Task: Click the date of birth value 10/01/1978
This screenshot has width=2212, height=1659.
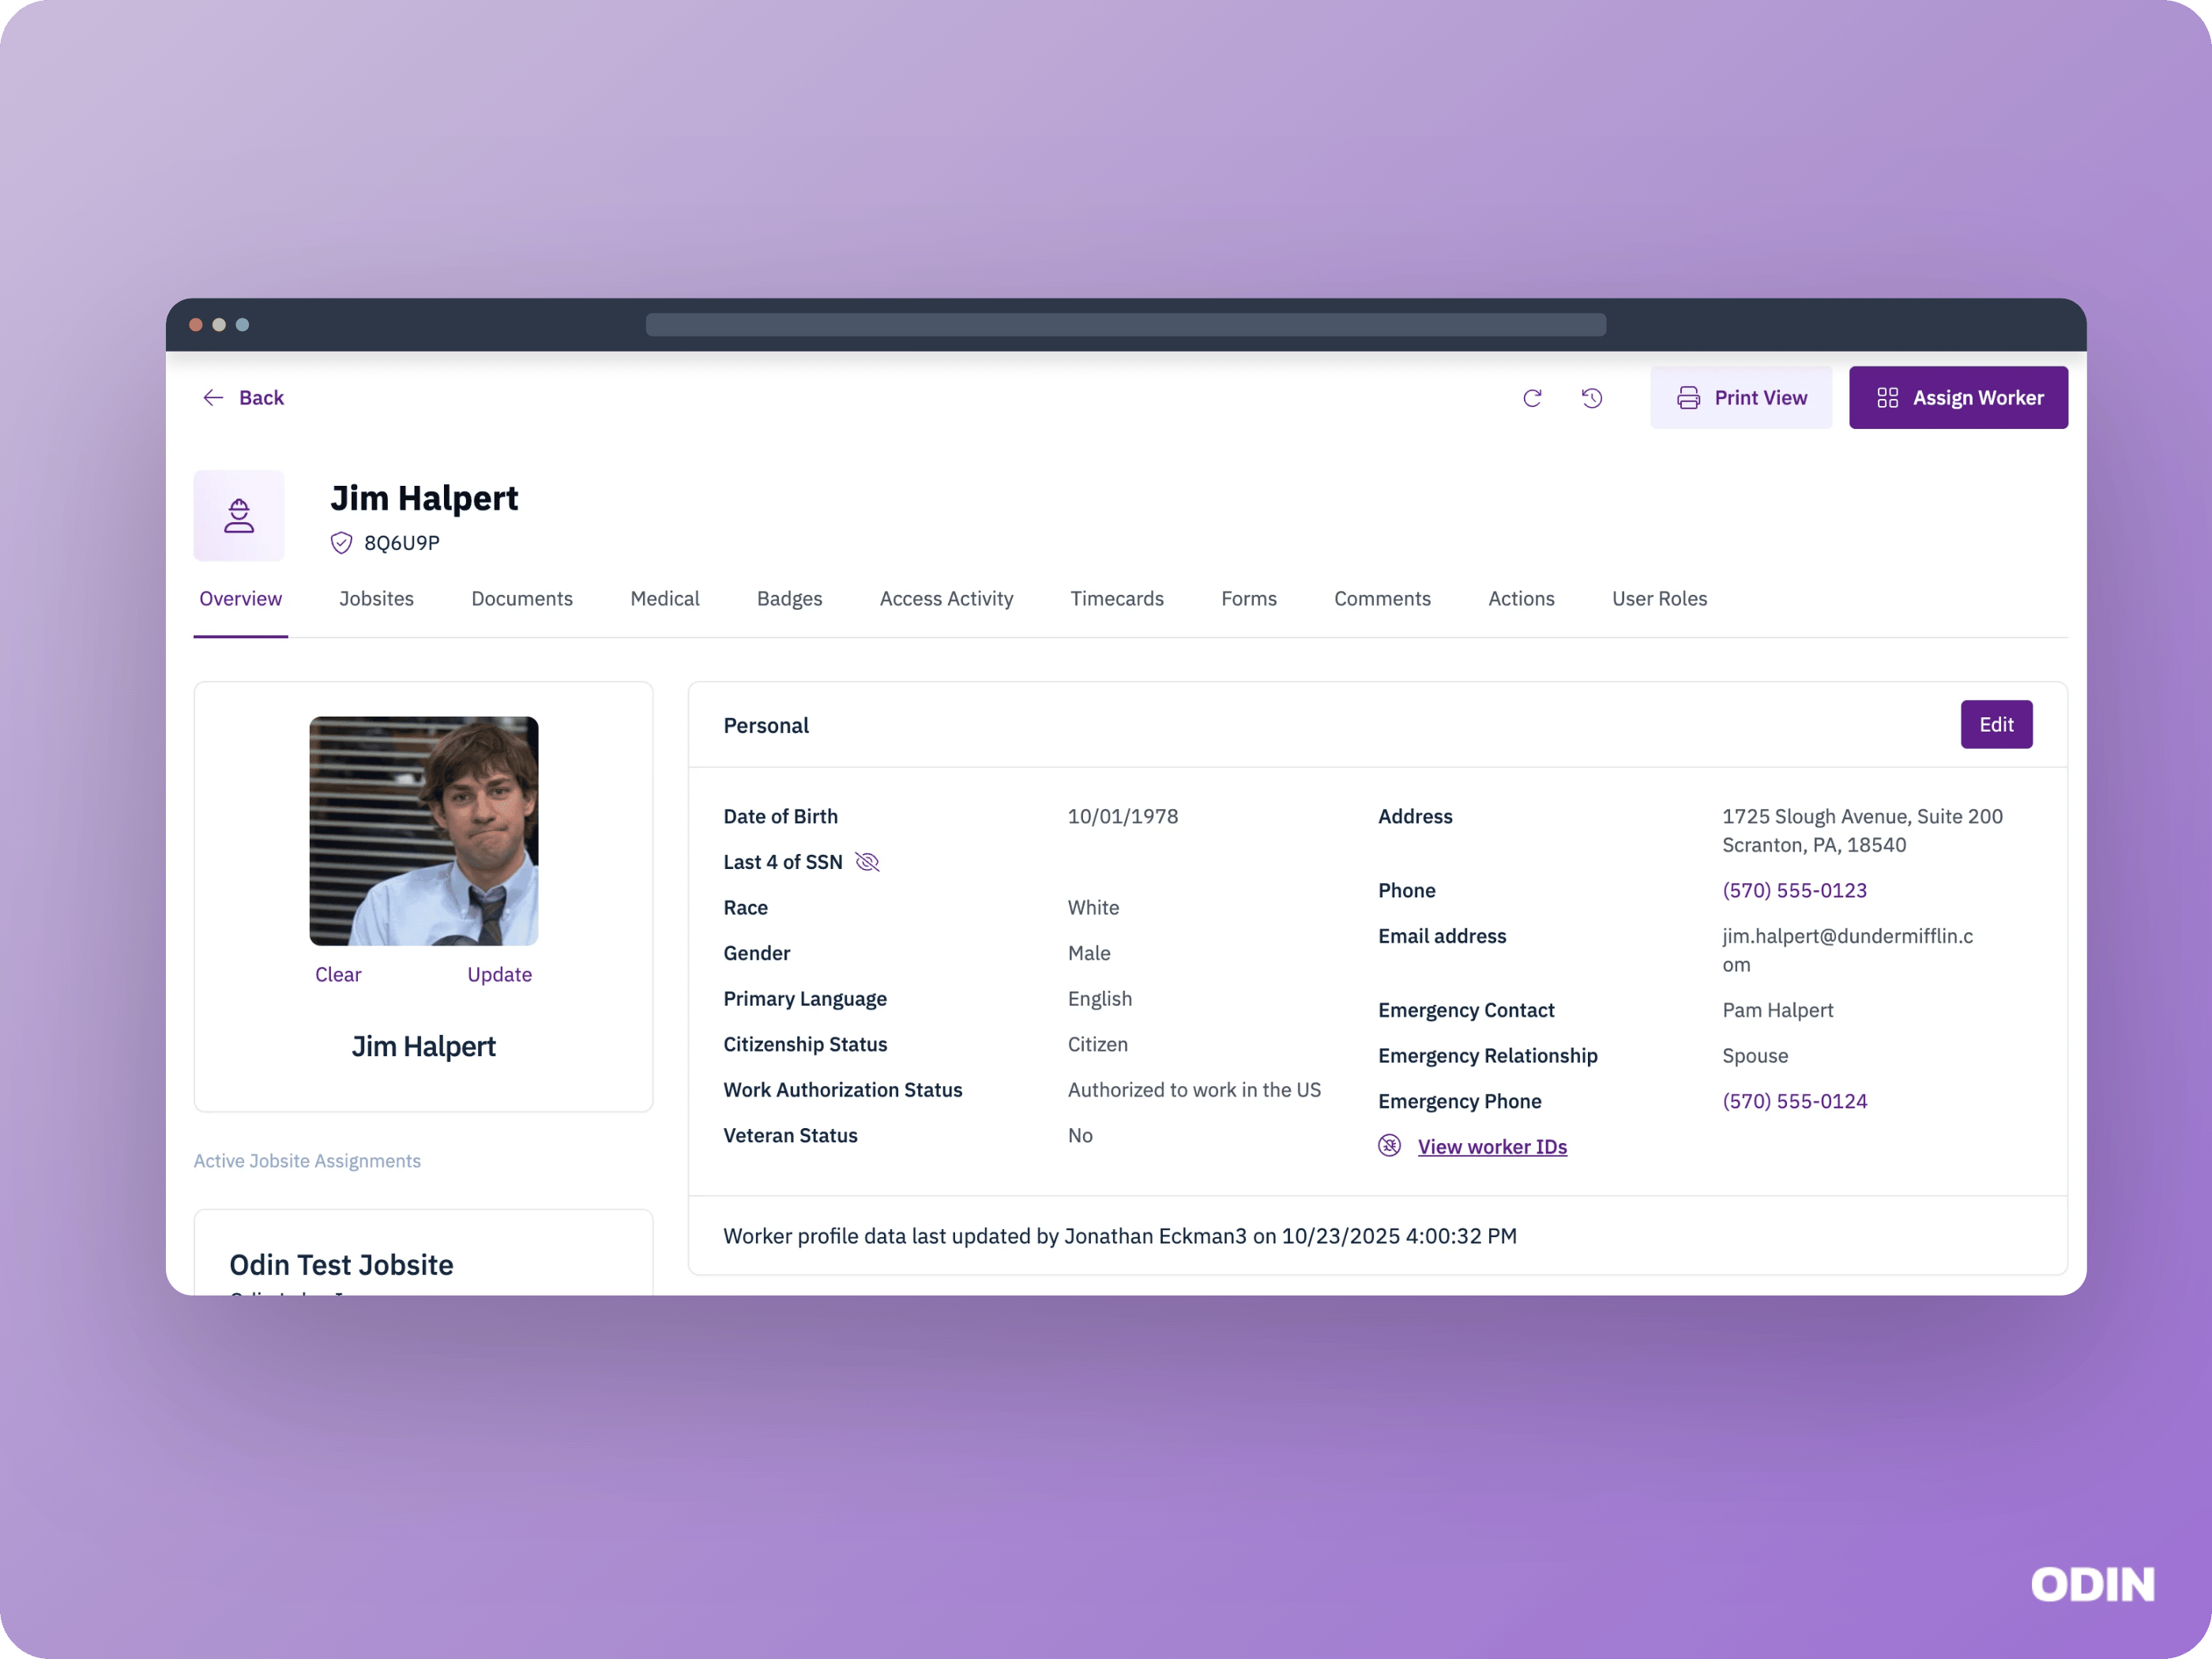Action: [x=1123, y=817]
